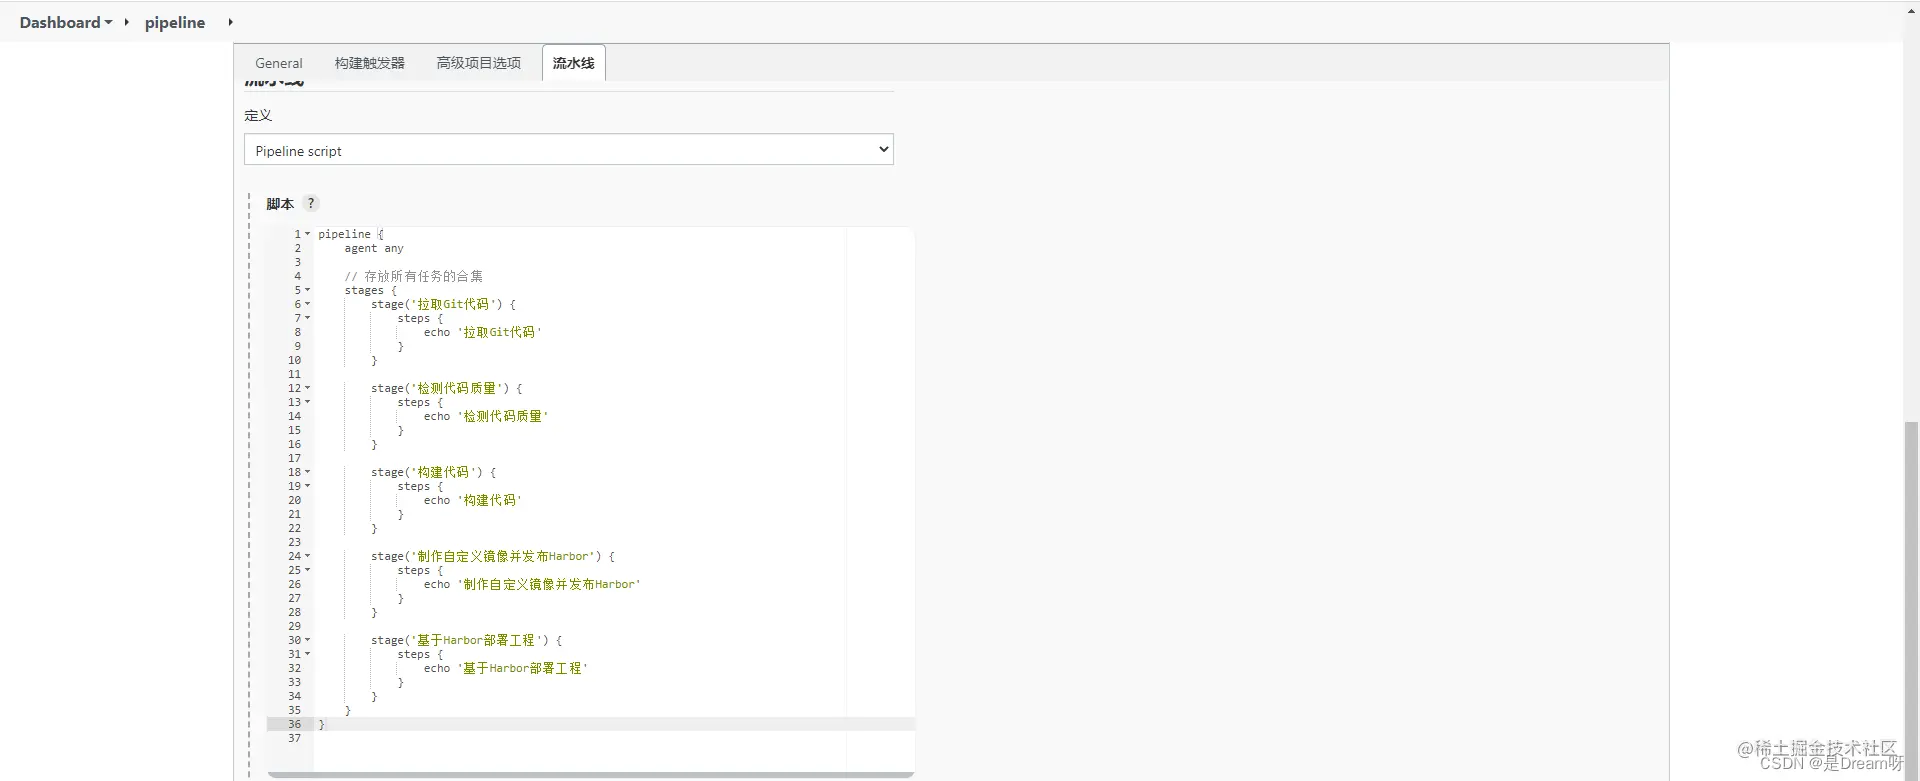Viewport: 1920px width, 781px height.
Task: Click the "stage('构建代码')" line
Action: (x=433, y=472)
